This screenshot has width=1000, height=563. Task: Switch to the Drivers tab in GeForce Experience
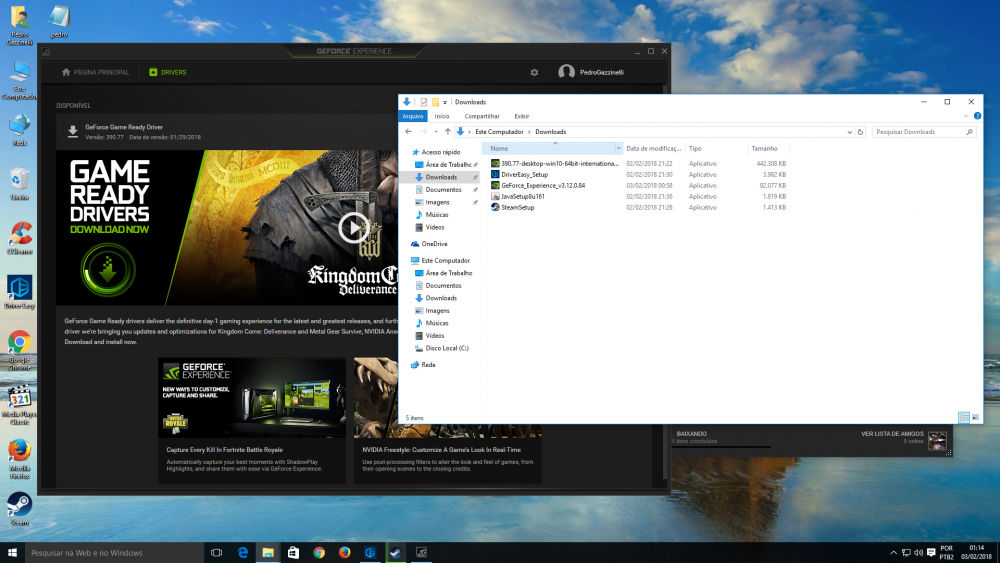(168, 73)
